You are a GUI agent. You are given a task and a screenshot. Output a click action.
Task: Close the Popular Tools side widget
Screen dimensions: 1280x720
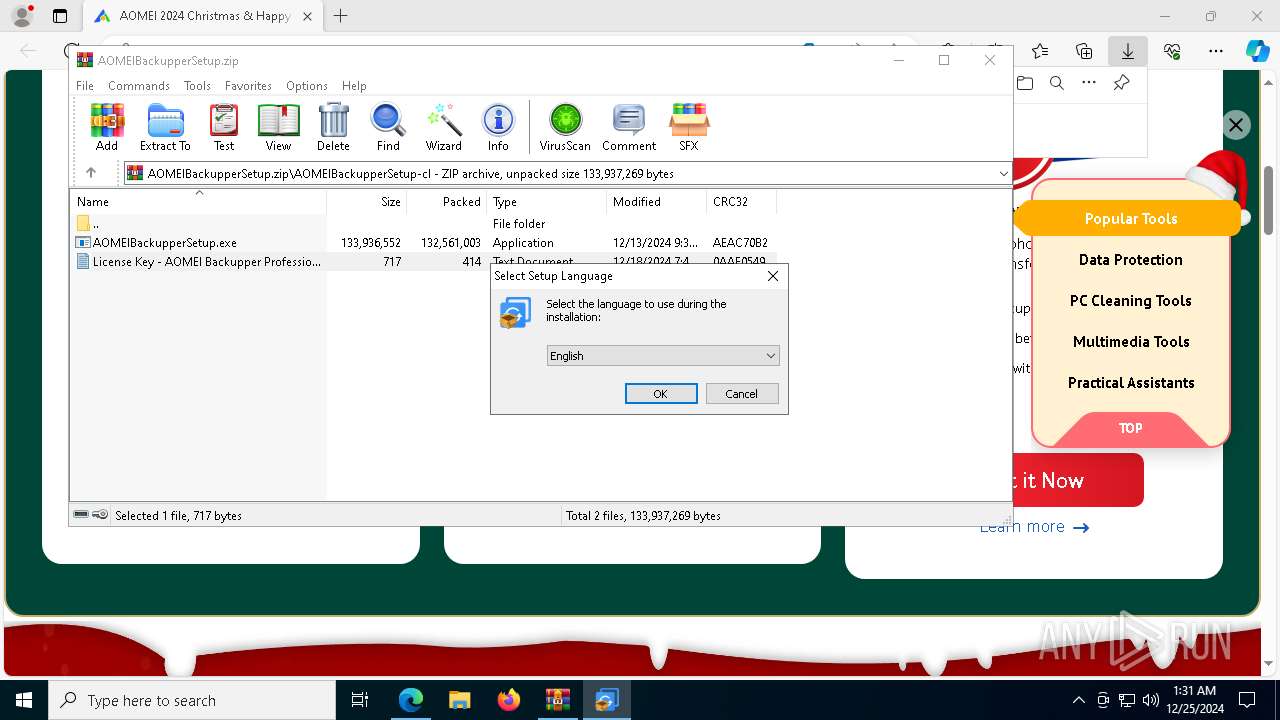(x=1236, y=125)
